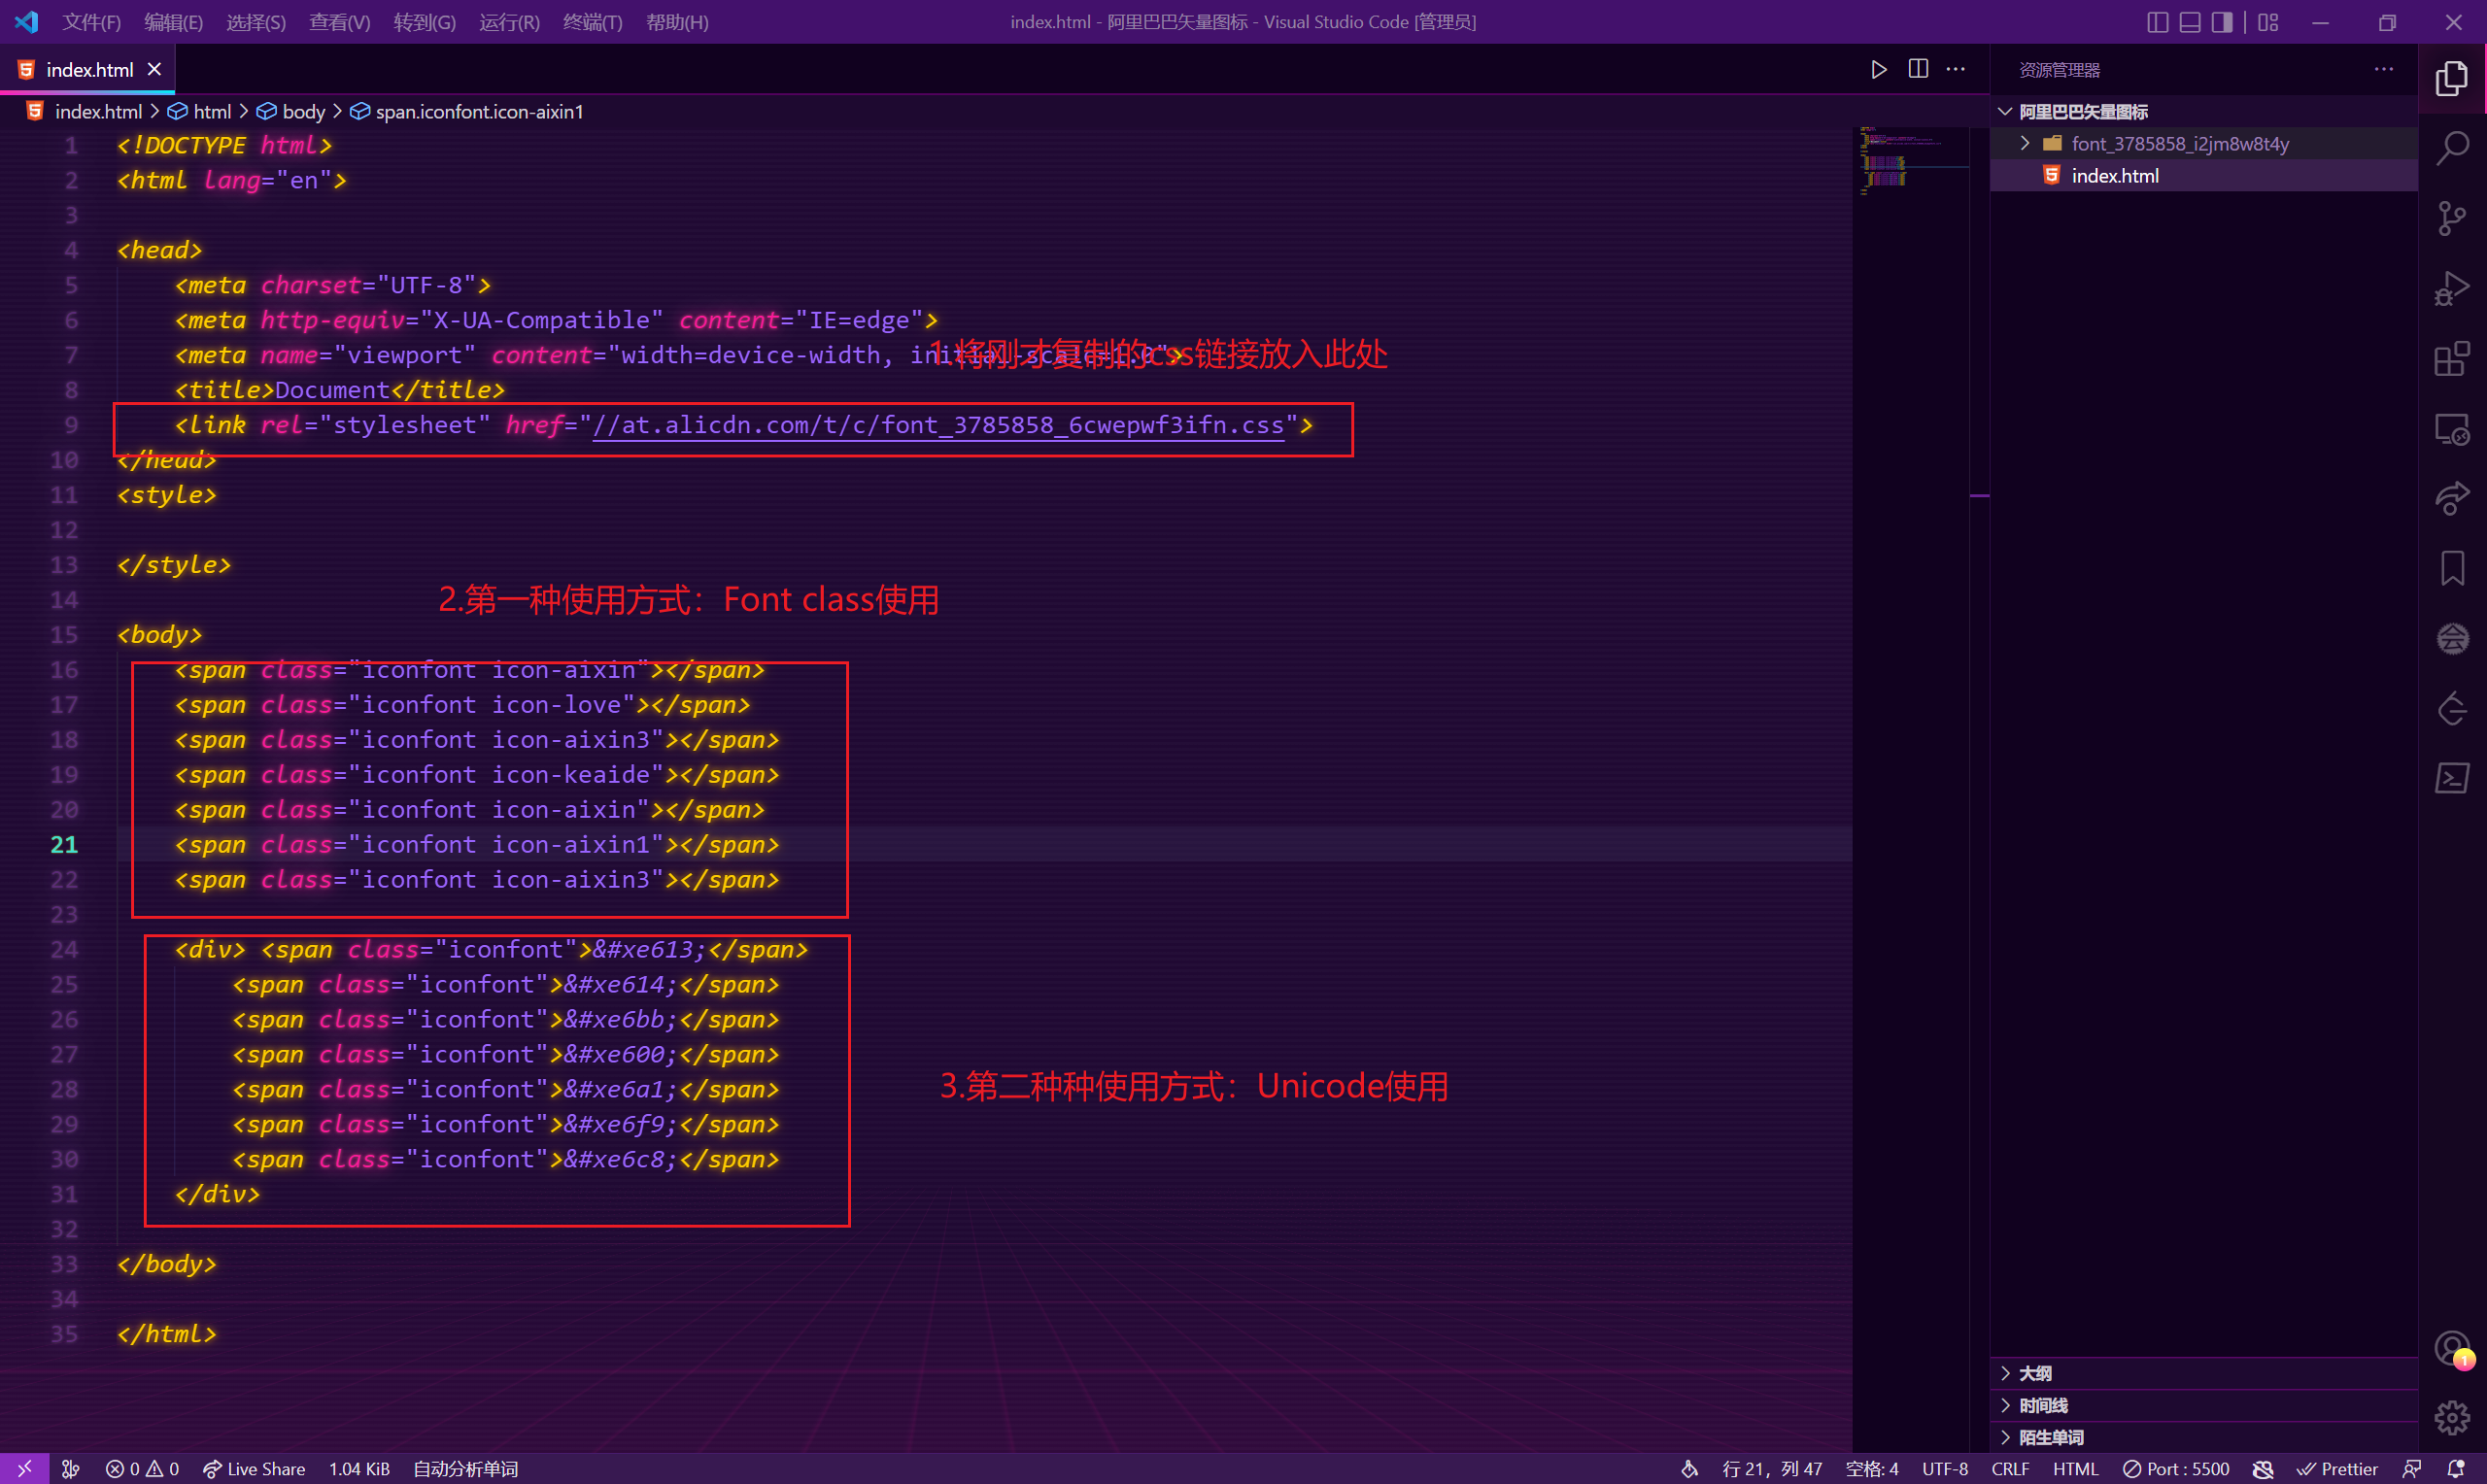
Task: Open the 编辑(E) menu
Action: click(x=173, y=22)
